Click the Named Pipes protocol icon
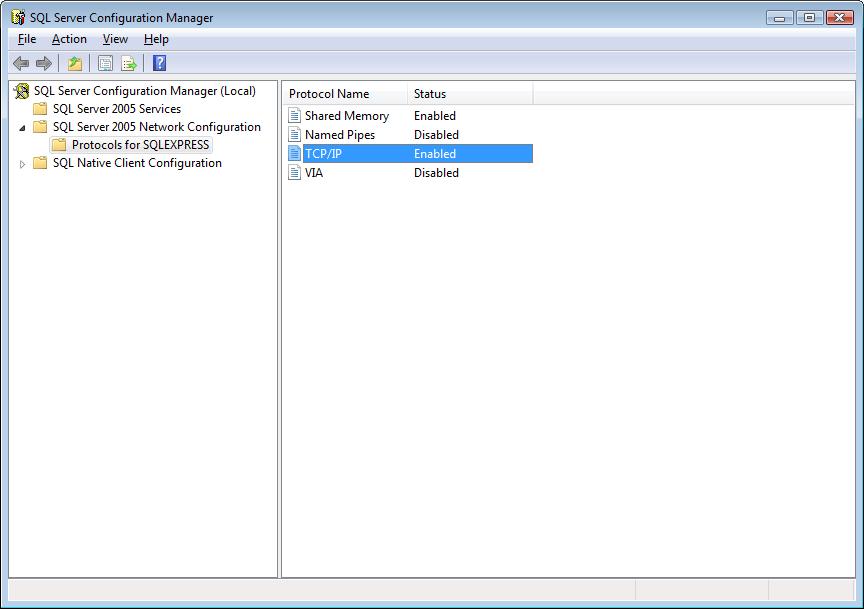Image resolution: width=864 pixels, height=609 pixels. [x=295, y=134]
